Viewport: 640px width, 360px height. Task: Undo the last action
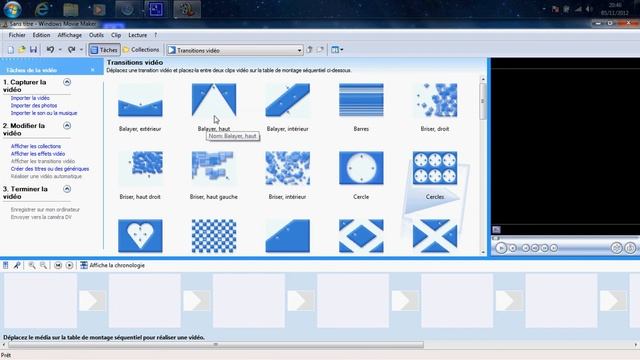click(51, 50)
